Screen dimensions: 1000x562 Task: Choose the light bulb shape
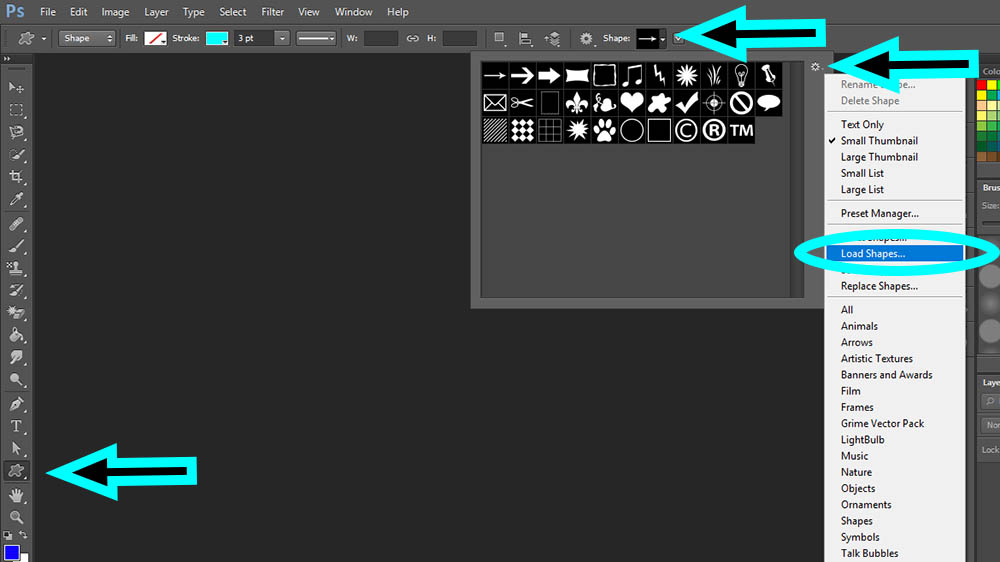(x=741, y=75)
